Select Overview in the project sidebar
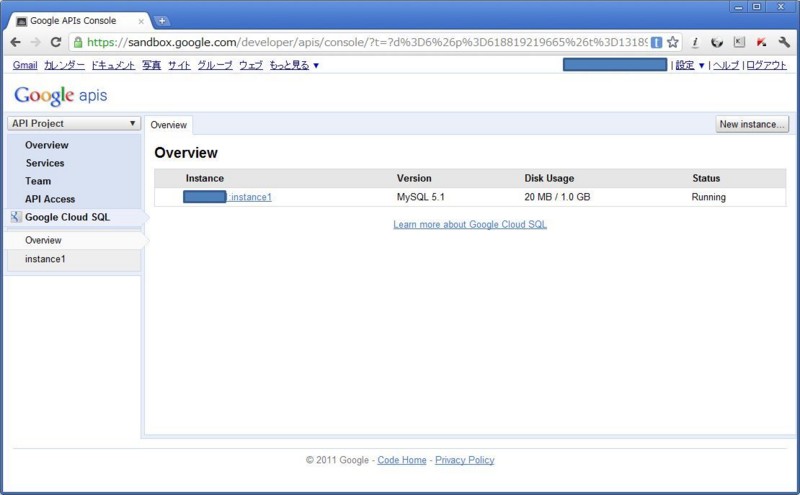Image resolution: width=800 pixels, height=495 pixels. 46,145
